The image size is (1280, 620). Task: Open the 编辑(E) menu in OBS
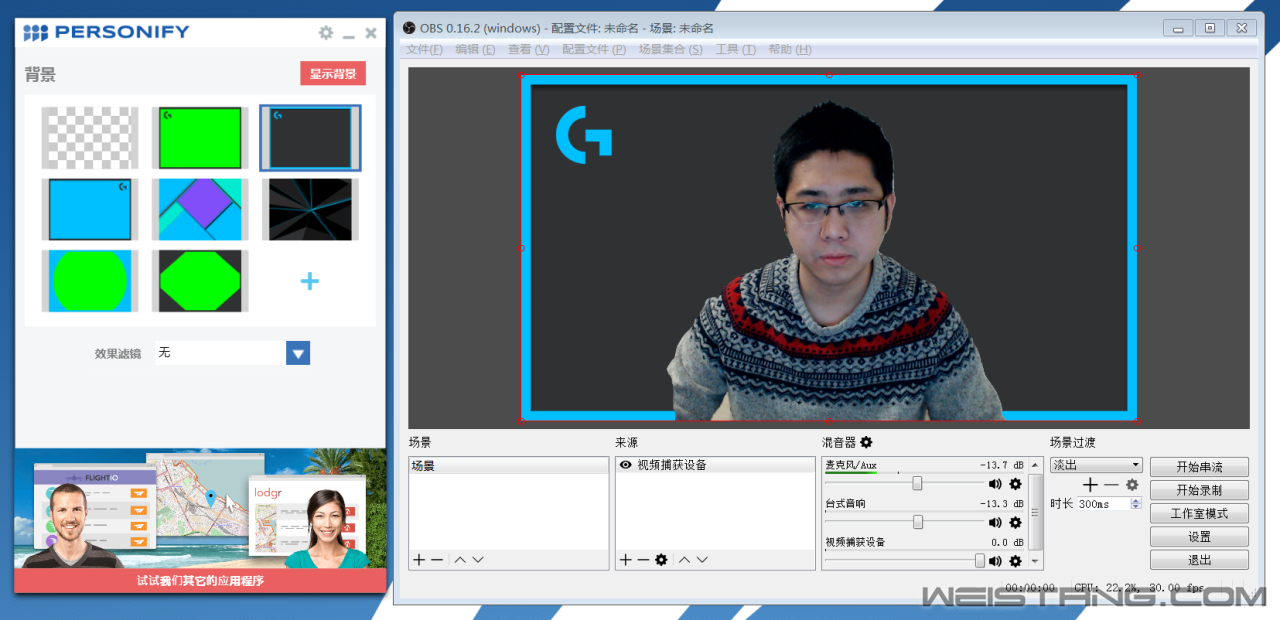click(x=475, y=49)
